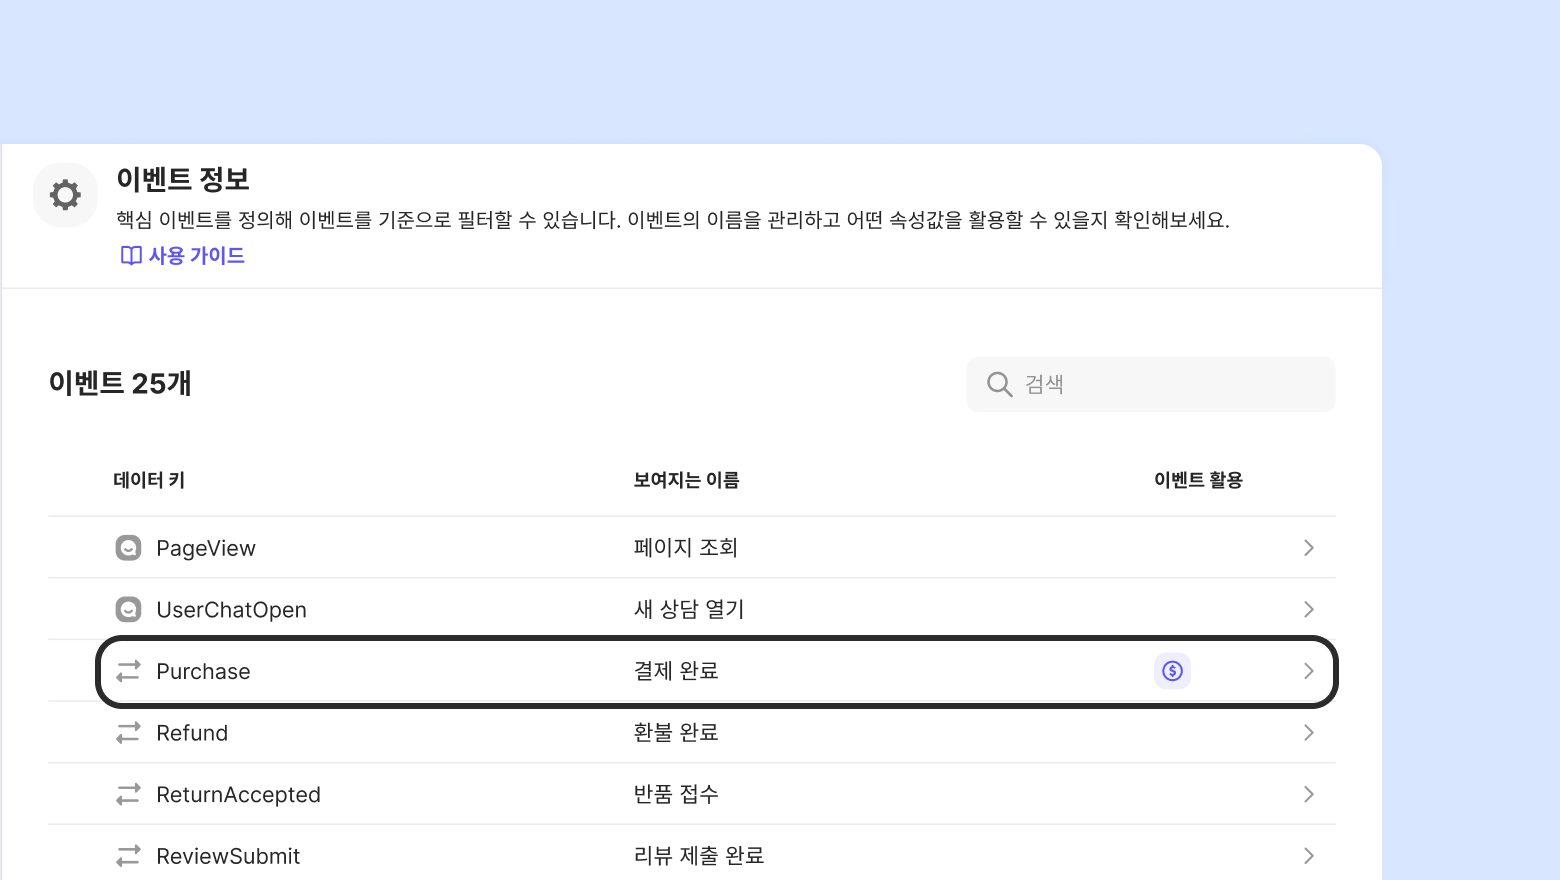This screenshot has width=1560, height=880.
Task: Click the 데이터 키 column header
Action: pos(149,481)
